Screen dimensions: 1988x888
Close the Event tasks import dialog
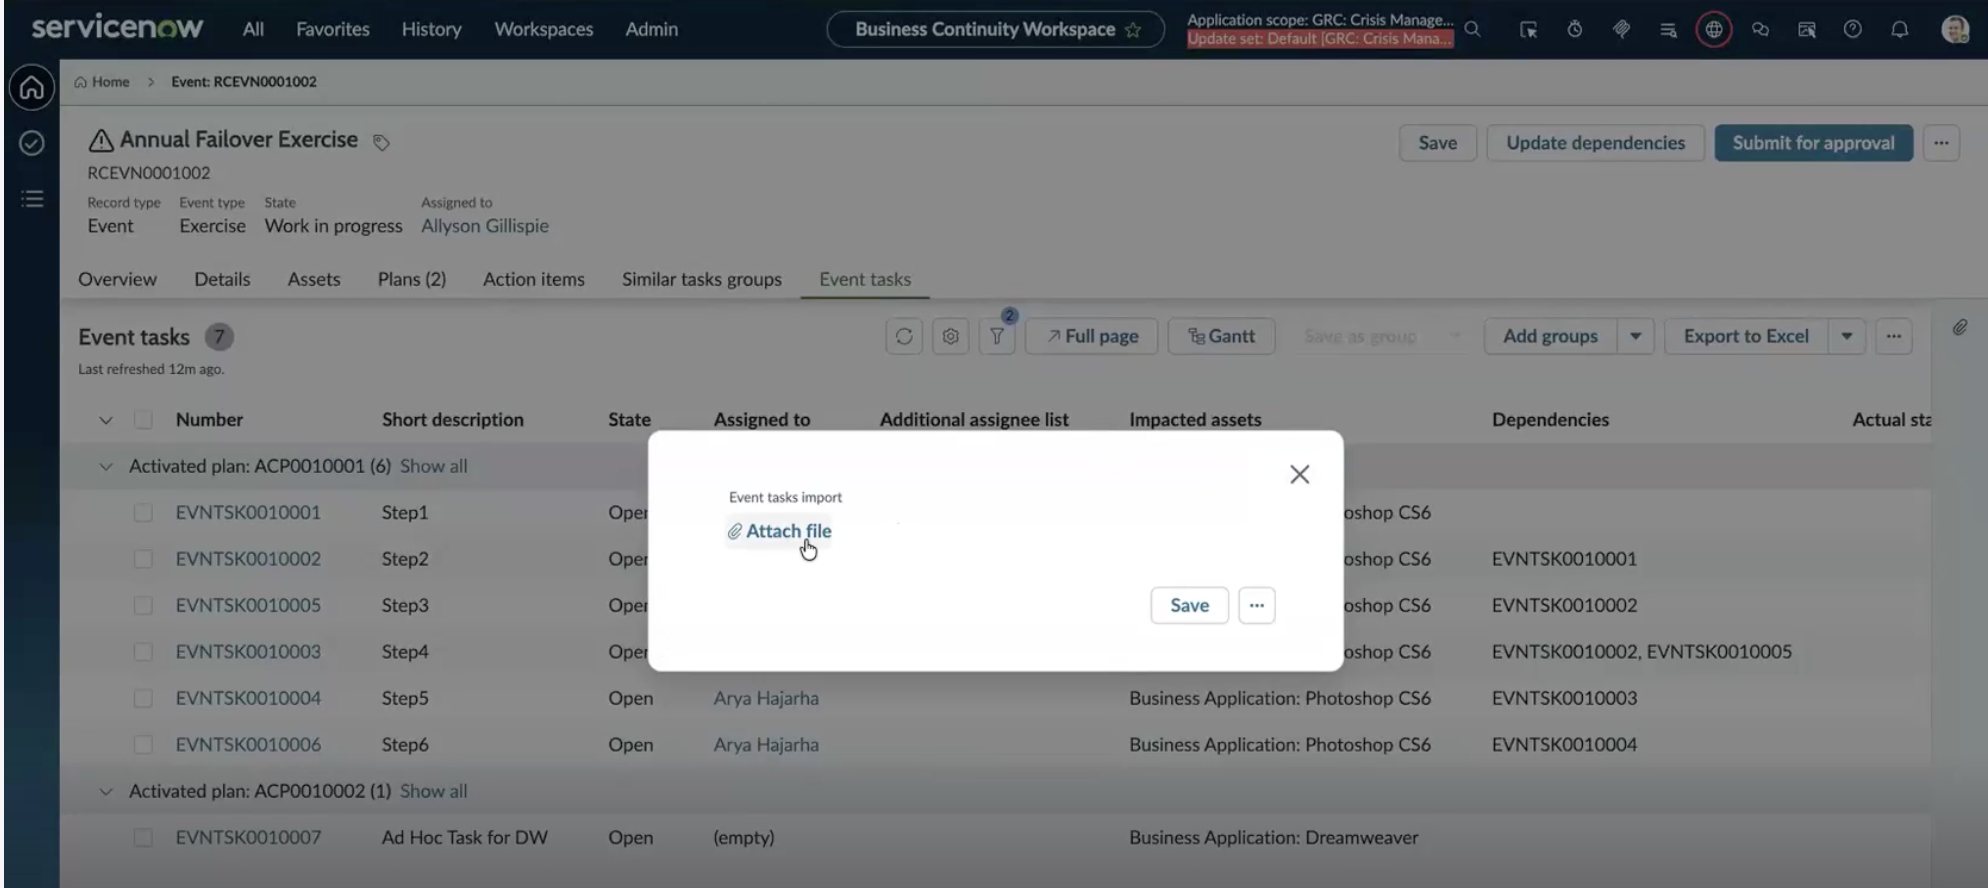(1299, 474)
